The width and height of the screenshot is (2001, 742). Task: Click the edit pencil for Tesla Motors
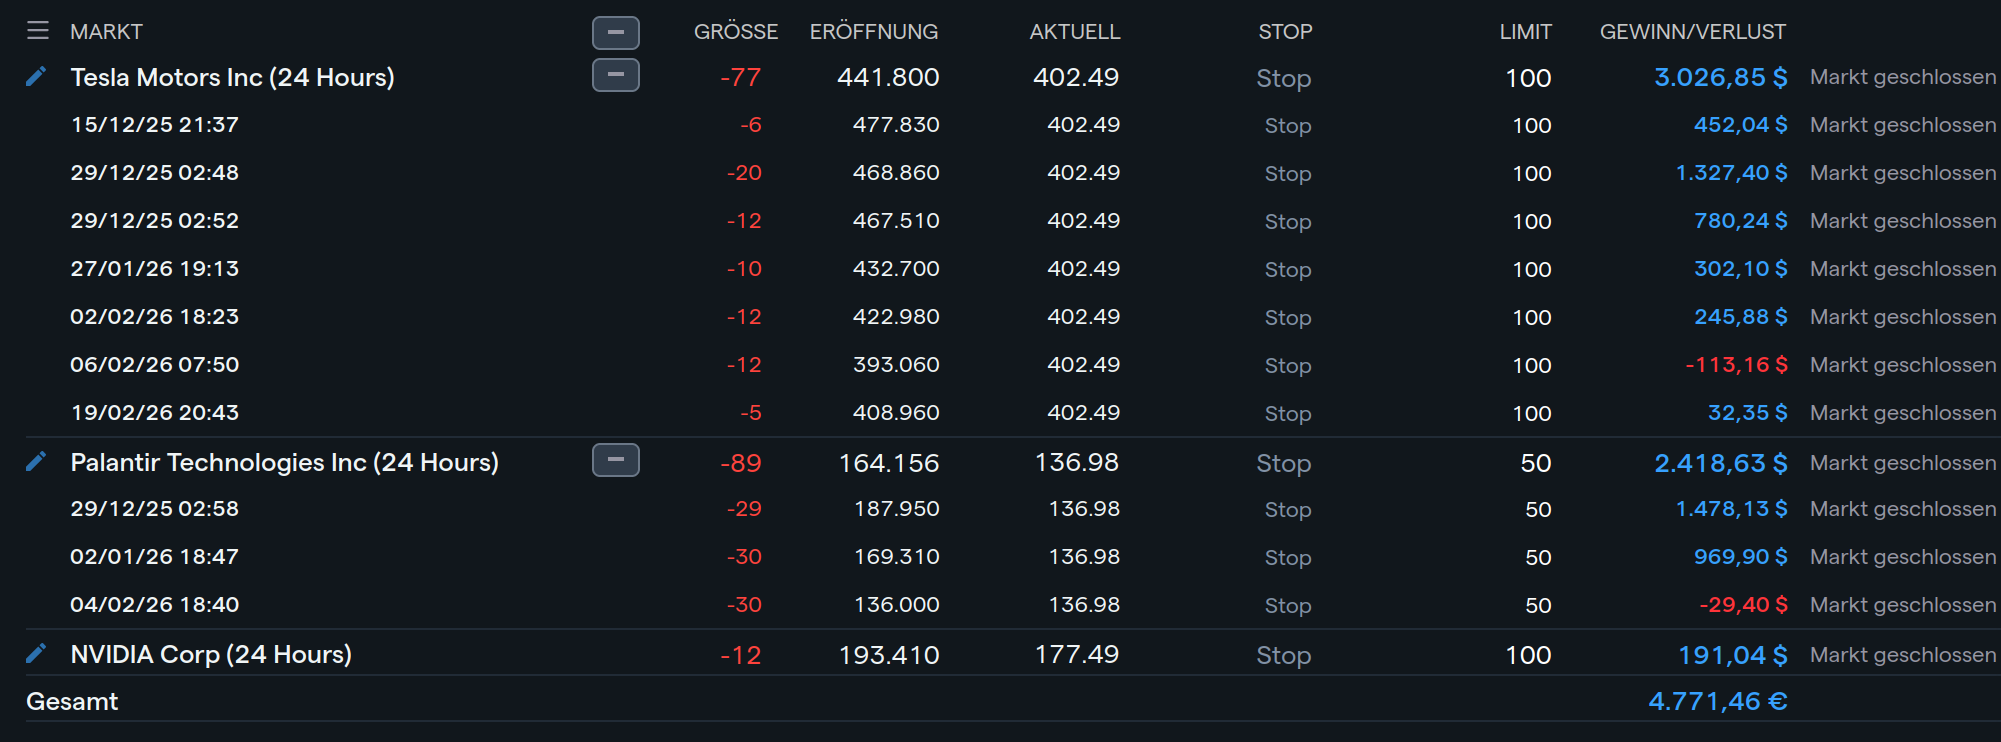coord(36,77)
